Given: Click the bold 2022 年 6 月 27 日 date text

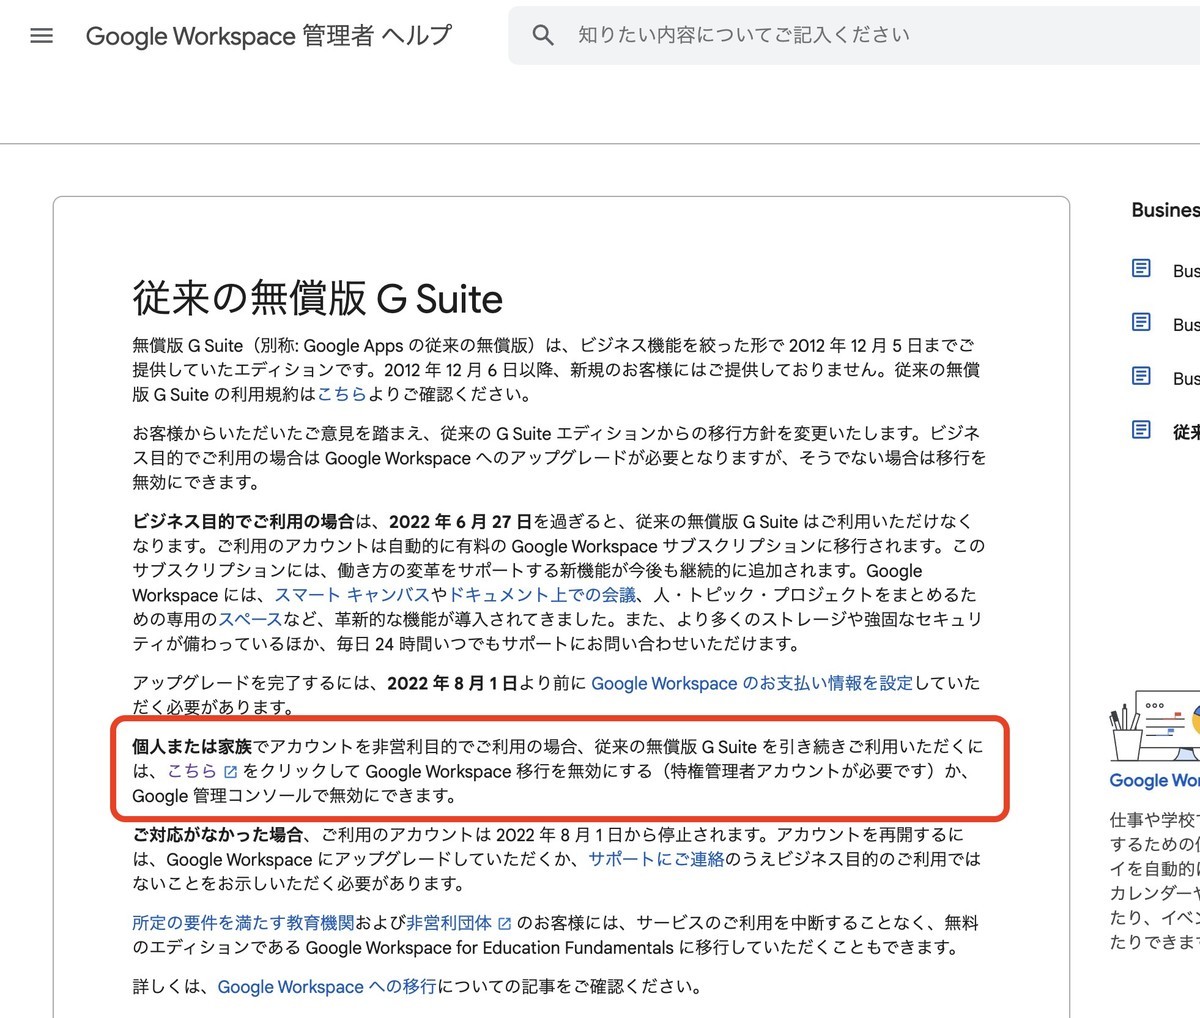Looking at the screenshot, I should click(x=460, y=521).
